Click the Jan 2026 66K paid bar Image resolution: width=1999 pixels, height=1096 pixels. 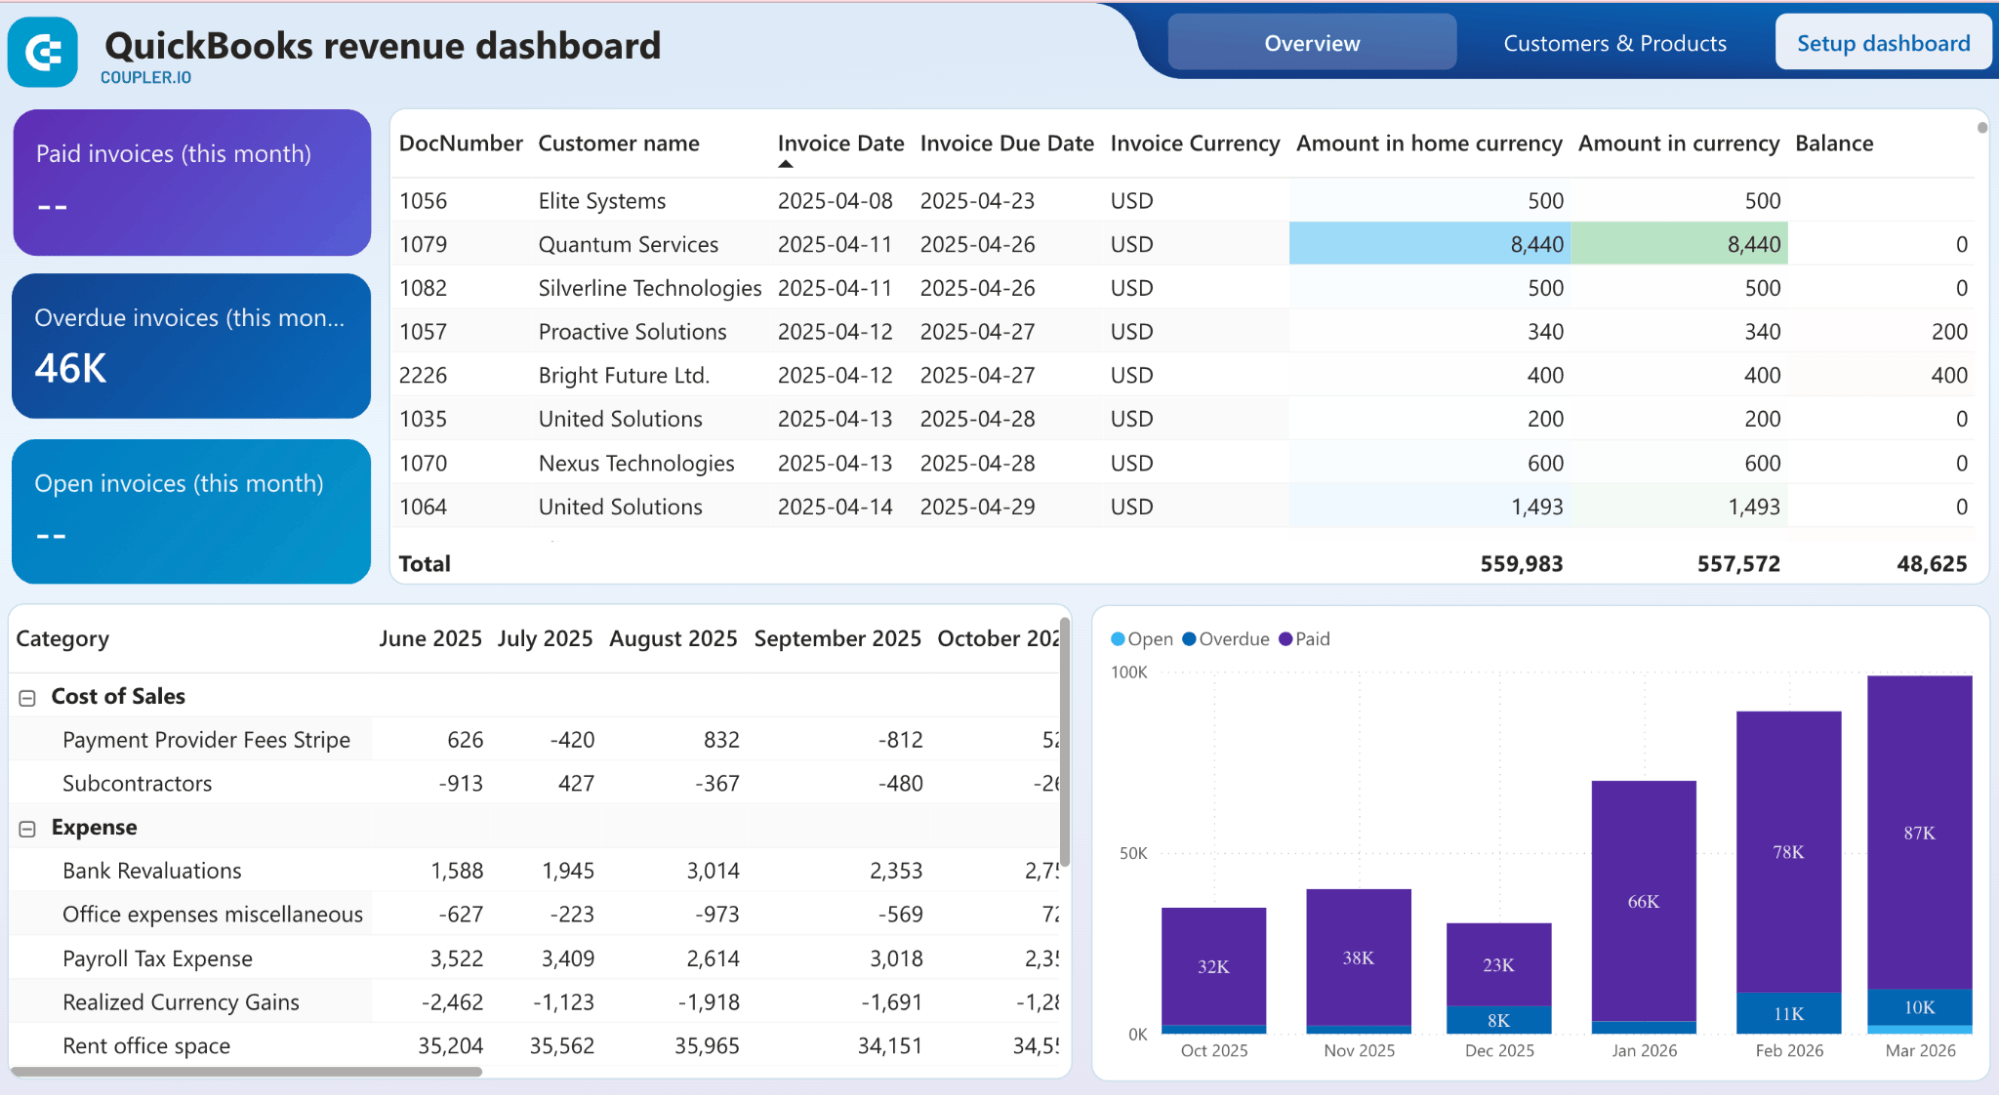1644,901
